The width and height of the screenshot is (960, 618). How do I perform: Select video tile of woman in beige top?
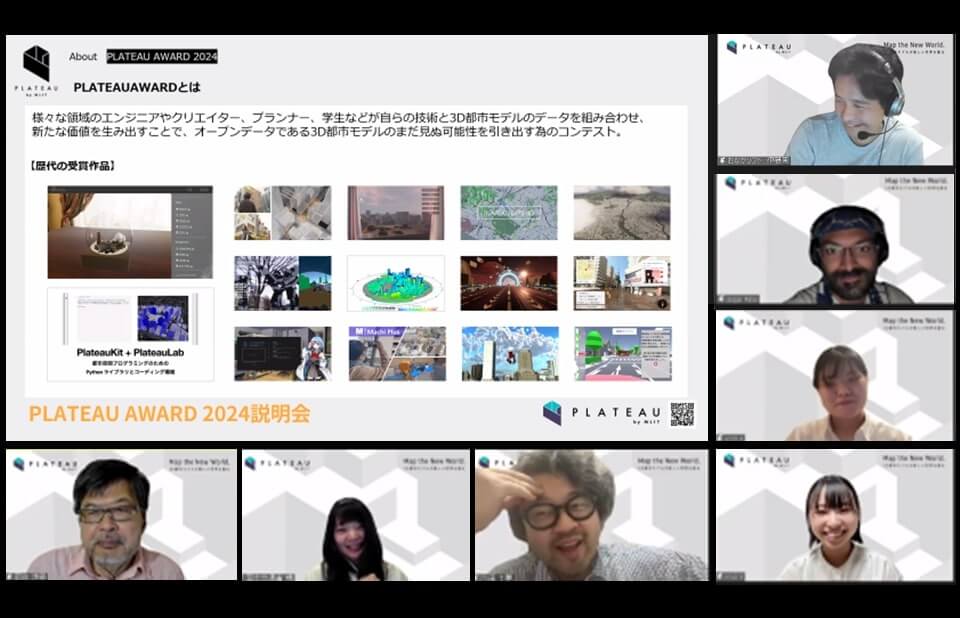835,376
